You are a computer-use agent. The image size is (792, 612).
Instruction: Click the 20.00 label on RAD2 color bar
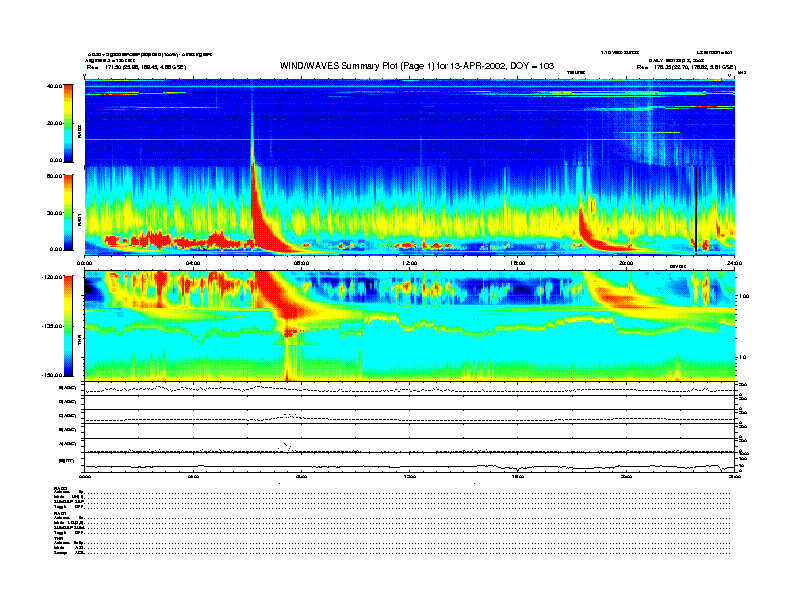tap(54, 123)
